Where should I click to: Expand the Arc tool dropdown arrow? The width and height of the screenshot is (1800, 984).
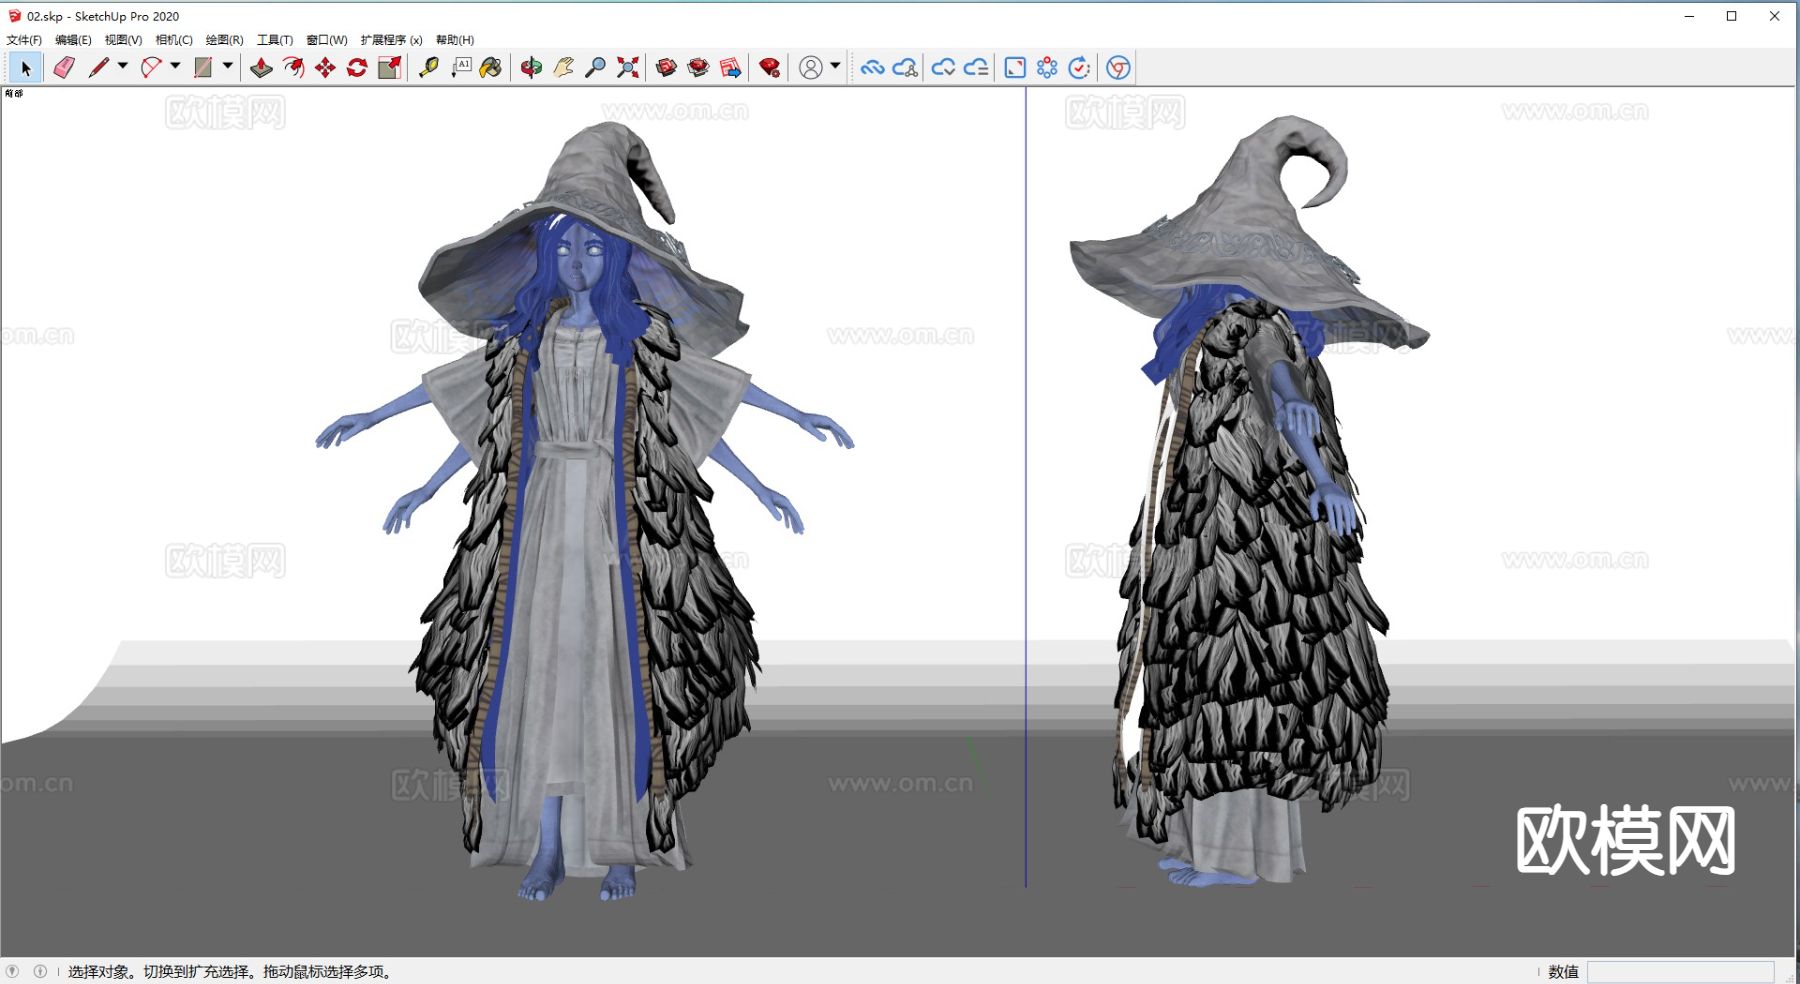tap(175, 66)
